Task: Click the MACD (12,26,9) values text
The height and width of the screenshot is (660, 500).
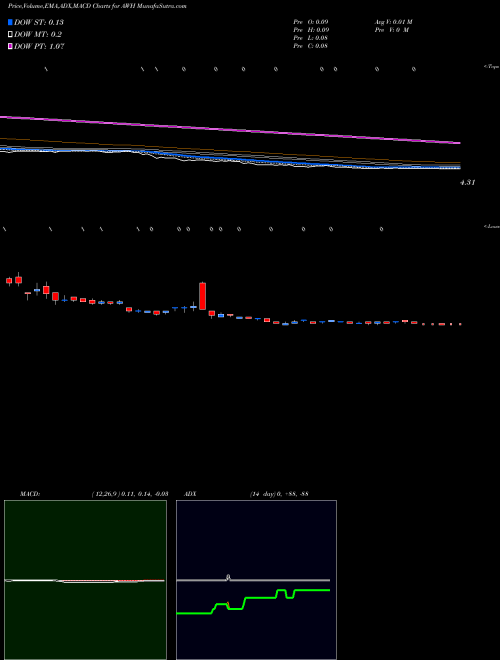Action: pos(130,494)
